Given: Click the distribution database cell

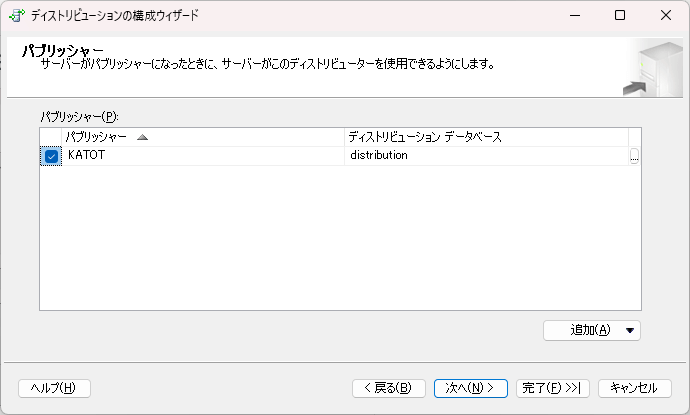Looking at the screenshot, I should [380, 156].
